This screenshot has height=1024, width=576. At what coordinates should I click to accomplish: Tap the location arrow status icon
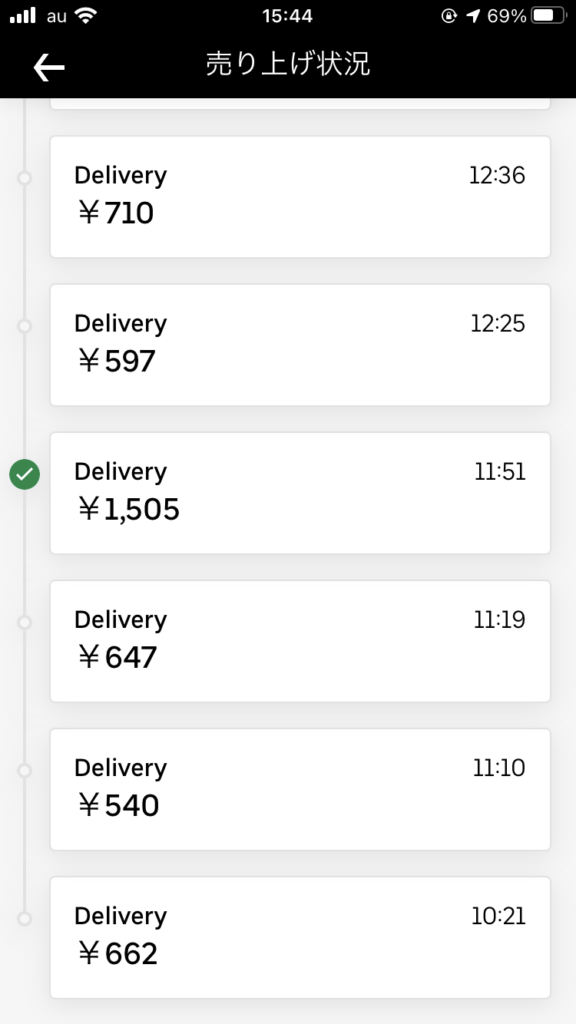pos(473,16)
